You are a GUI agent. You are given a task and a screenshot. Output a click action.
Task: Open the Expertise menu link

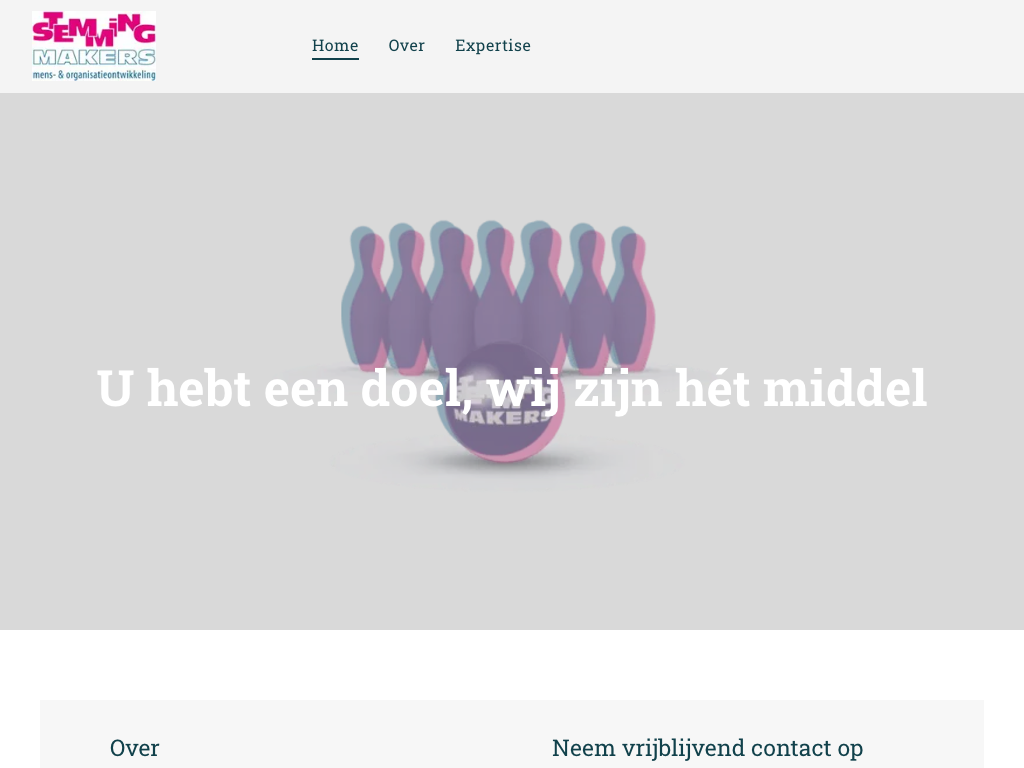(x=493, y=46)
